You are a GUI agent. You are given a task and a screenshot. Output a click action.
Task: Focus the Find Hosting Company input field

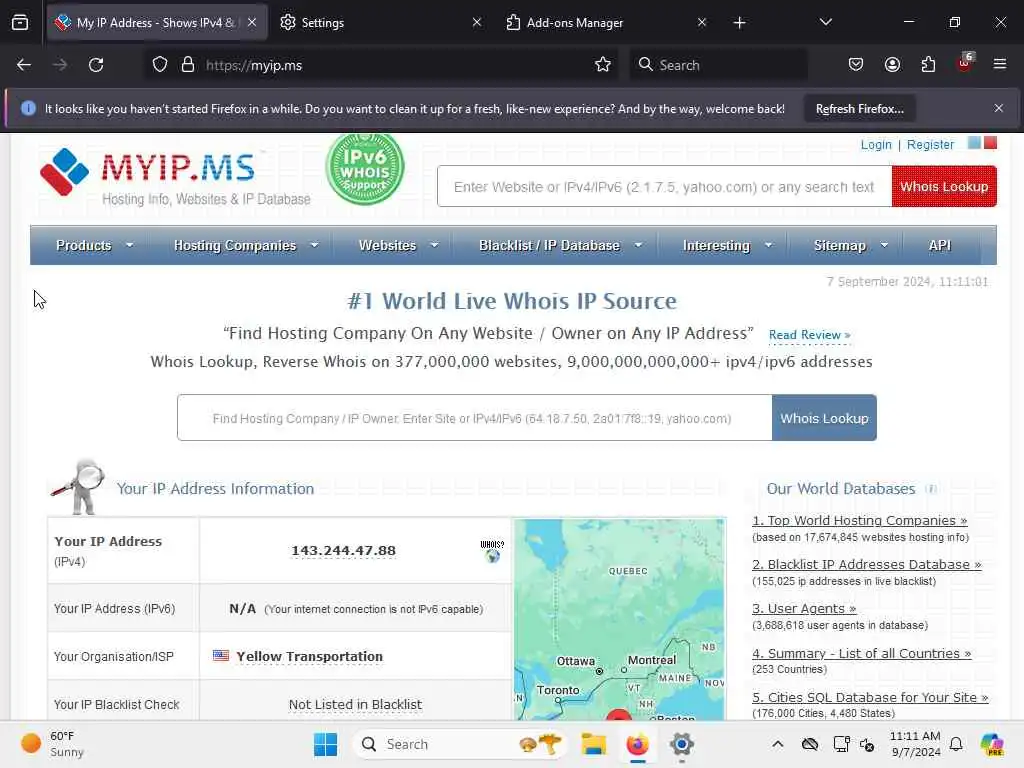(x=475, y=418)
